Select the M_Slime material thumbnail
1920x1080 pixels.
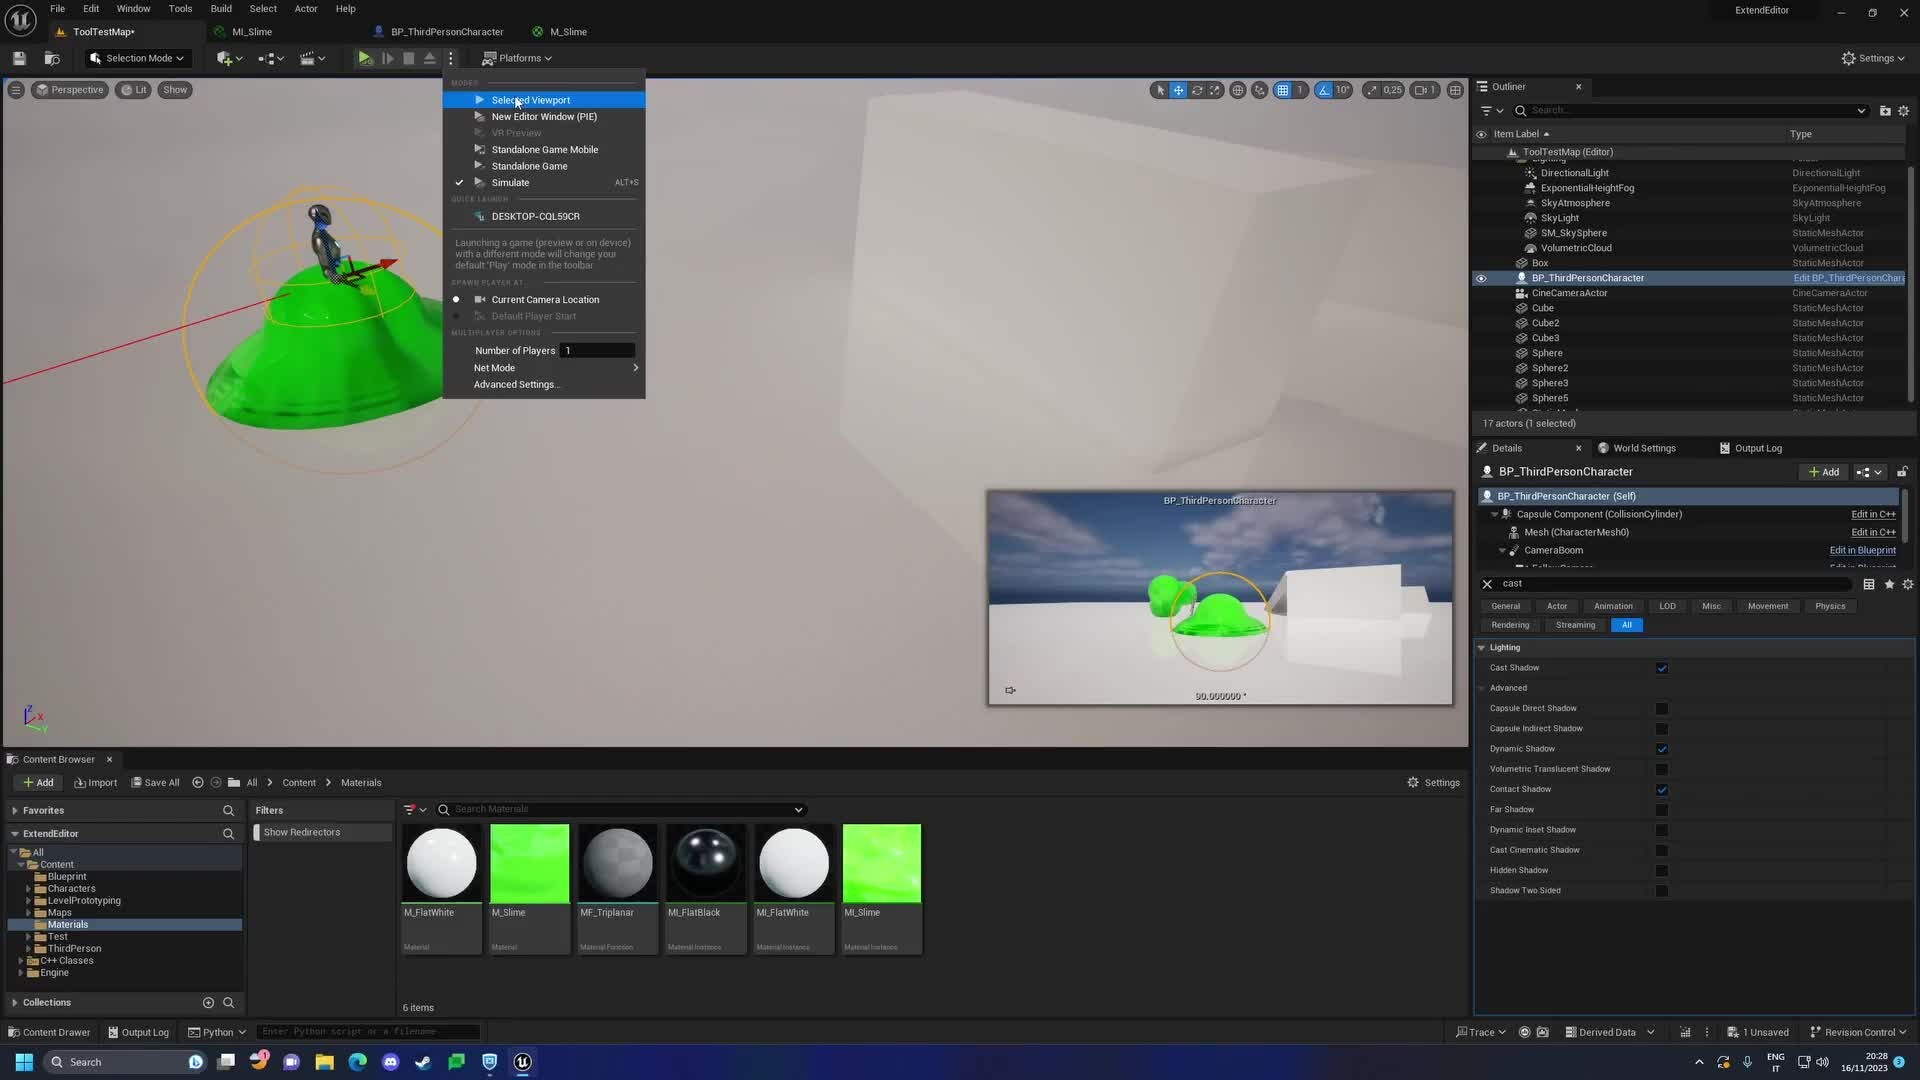(529, 862)
